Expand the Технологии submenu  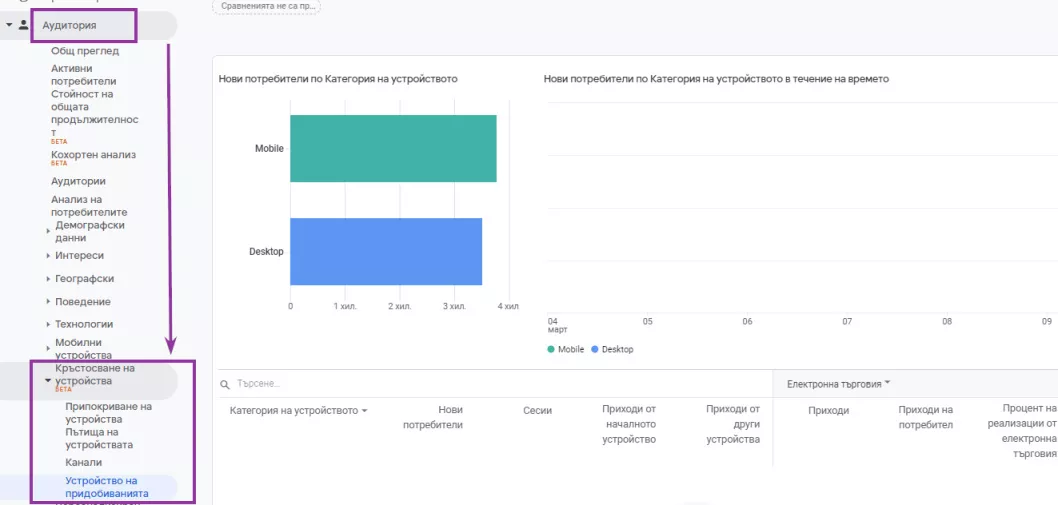click(49, 325)
